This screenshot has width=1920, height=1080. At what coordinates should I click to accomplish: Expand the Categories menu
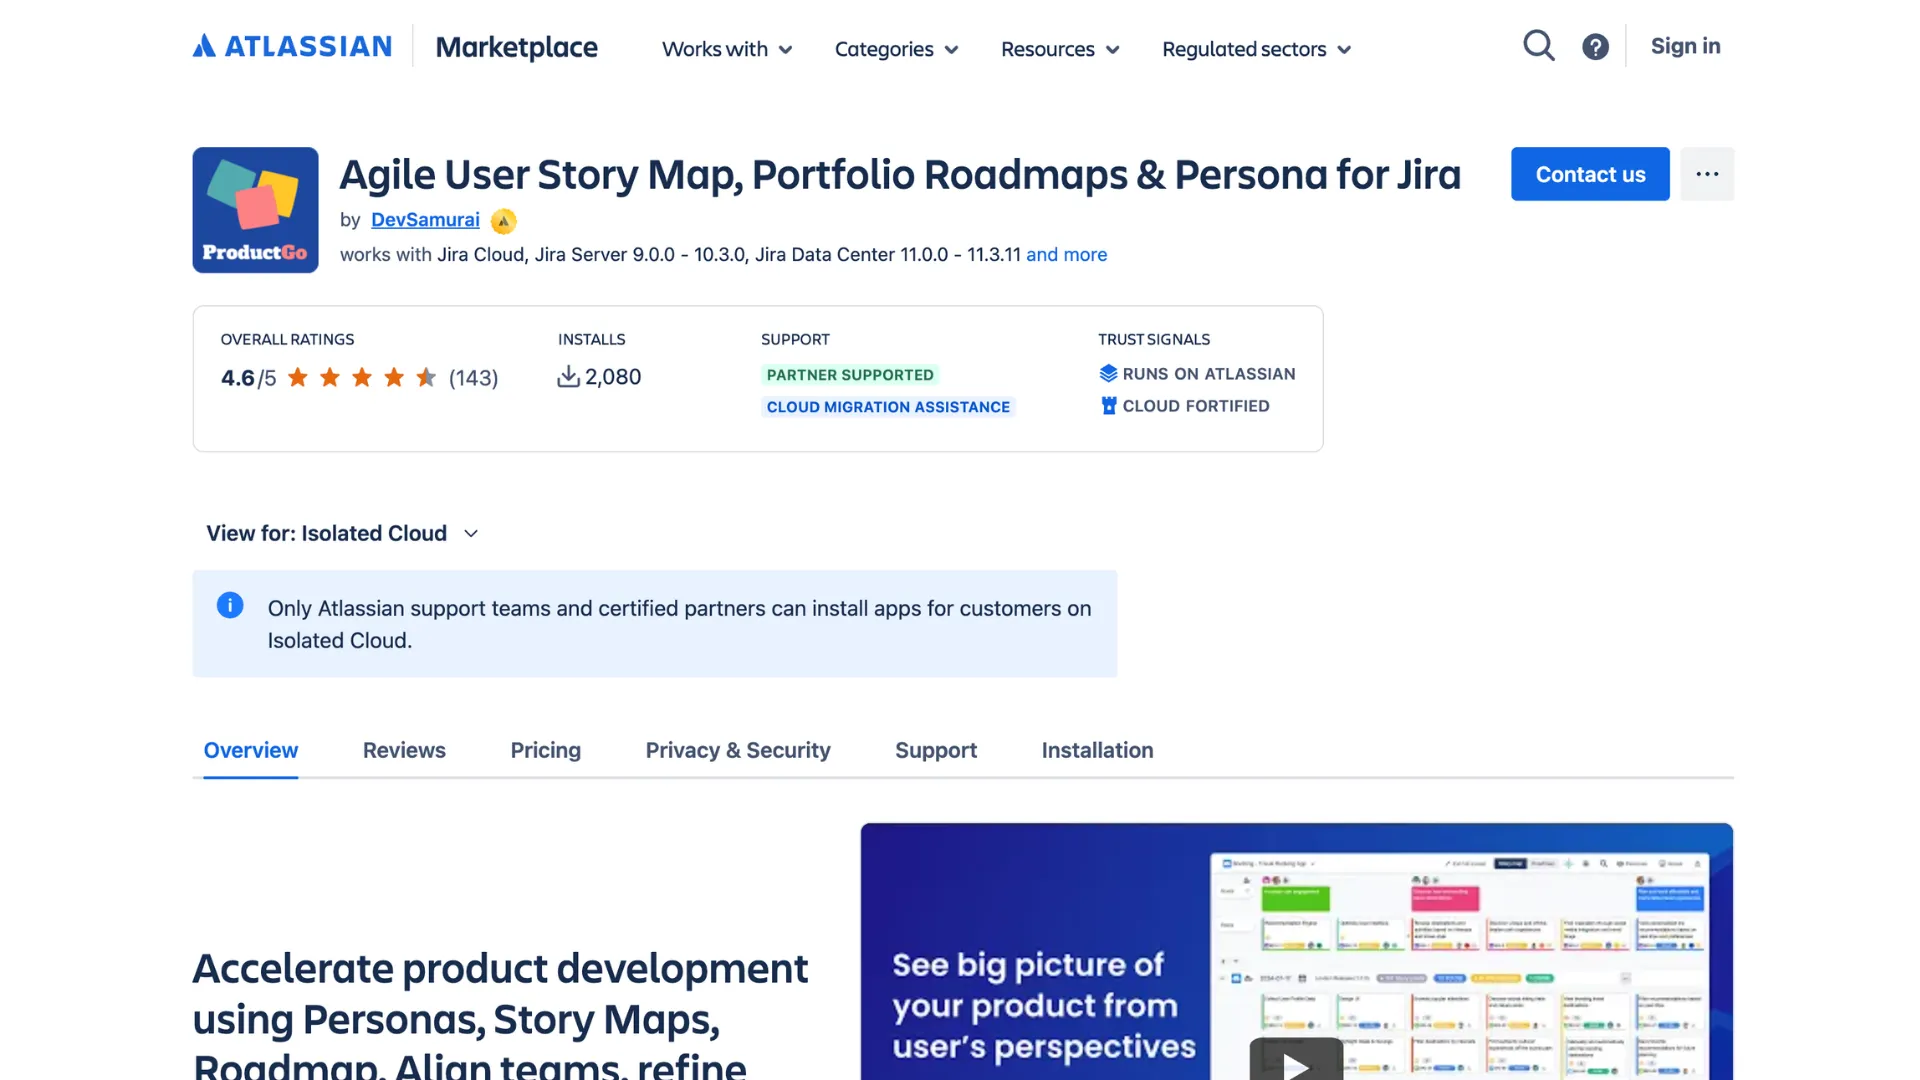(897, 49)
